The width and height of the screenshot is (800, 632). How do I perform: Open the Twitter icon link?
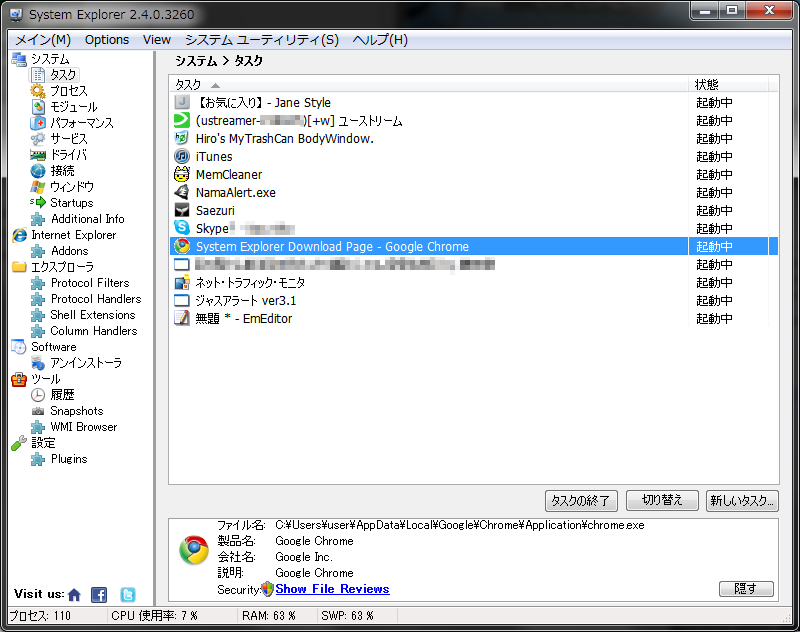[128, 595]
